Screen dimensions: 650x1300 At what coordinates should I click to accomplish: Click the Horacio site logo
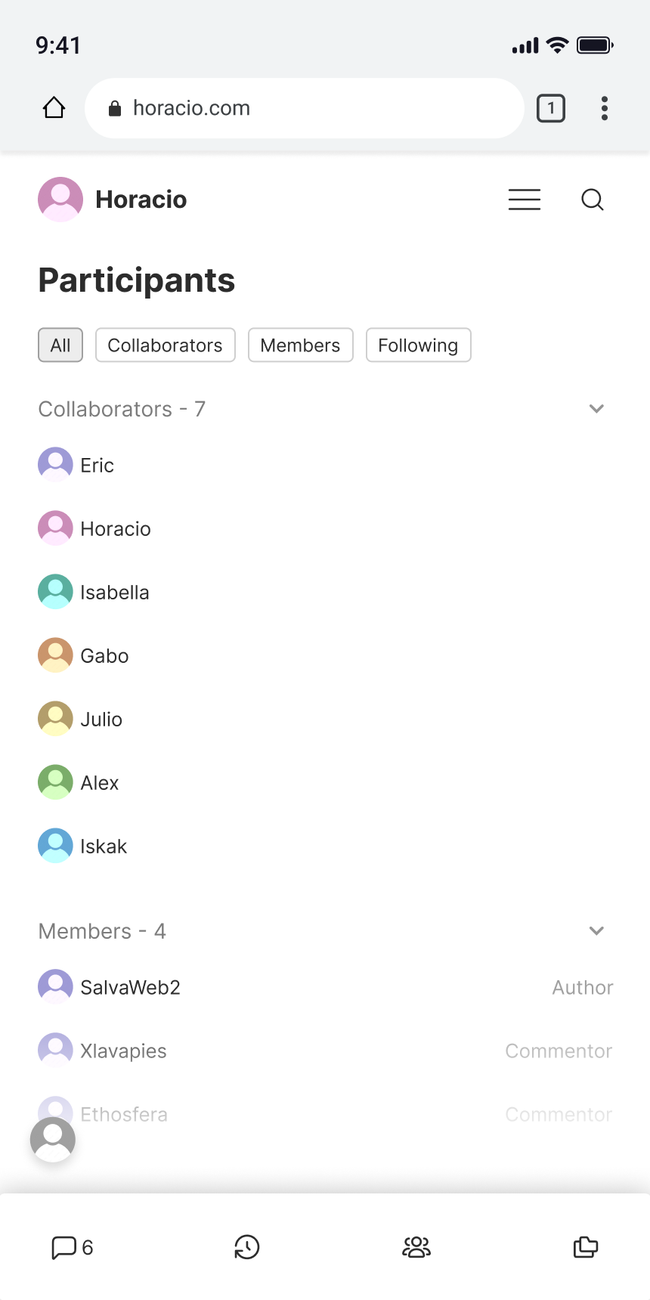tap(112, 200)
